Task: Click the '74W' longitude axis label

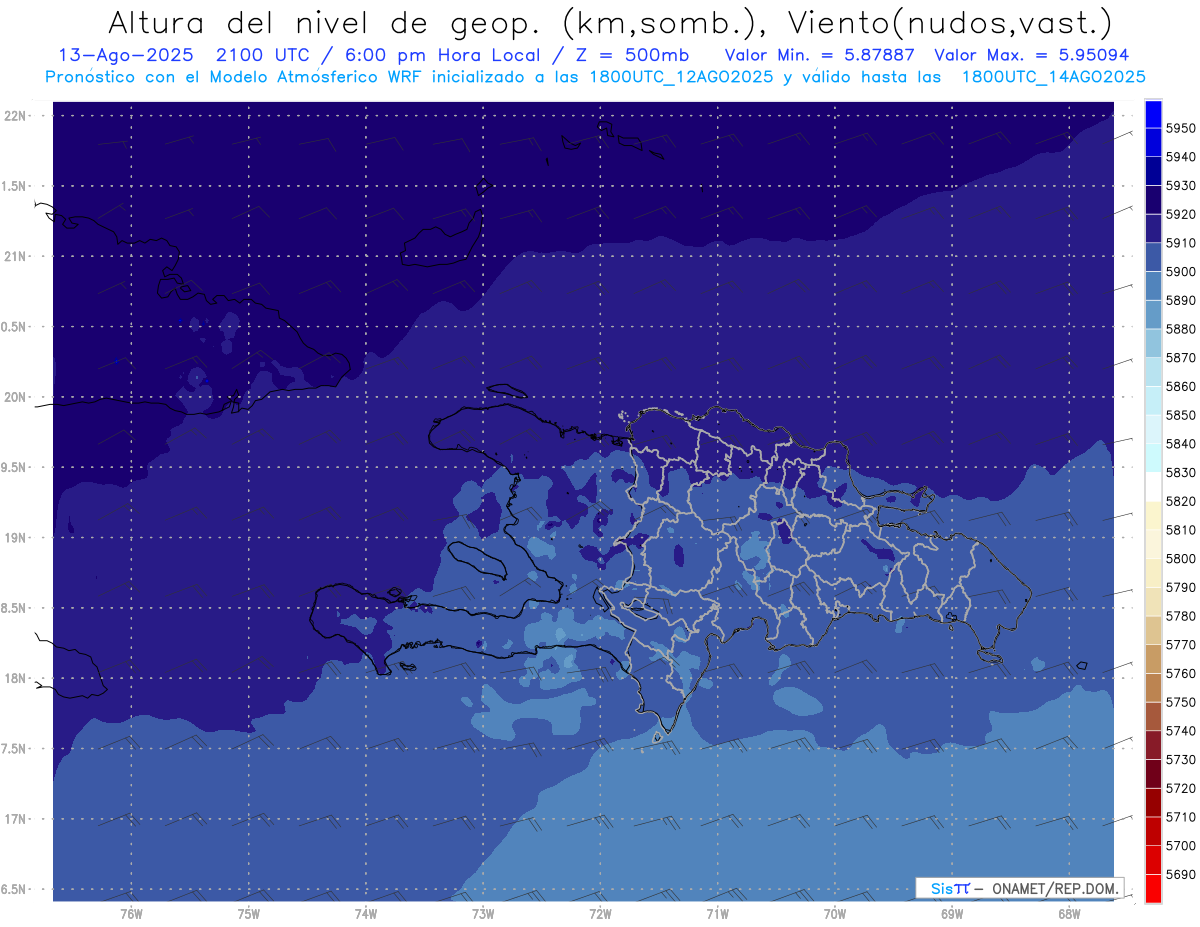Action: point(366,913)
